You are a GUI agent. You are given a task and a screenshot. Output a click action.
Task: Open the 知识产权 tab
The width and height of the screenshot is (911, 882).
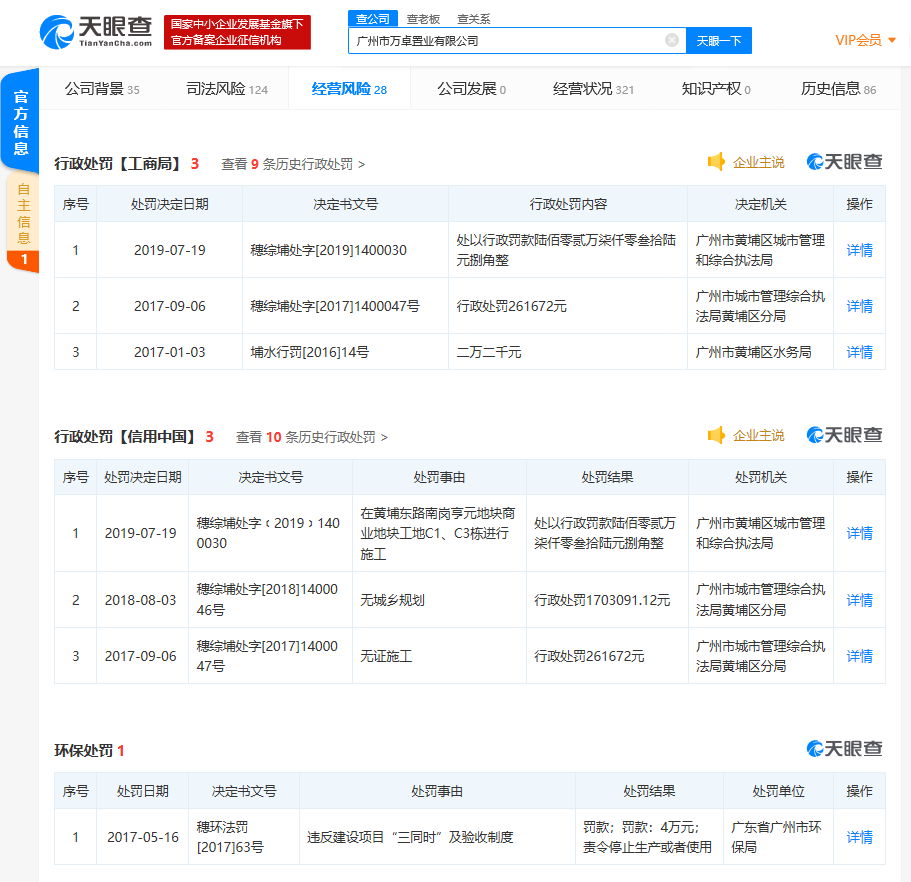tap(716, 89)
